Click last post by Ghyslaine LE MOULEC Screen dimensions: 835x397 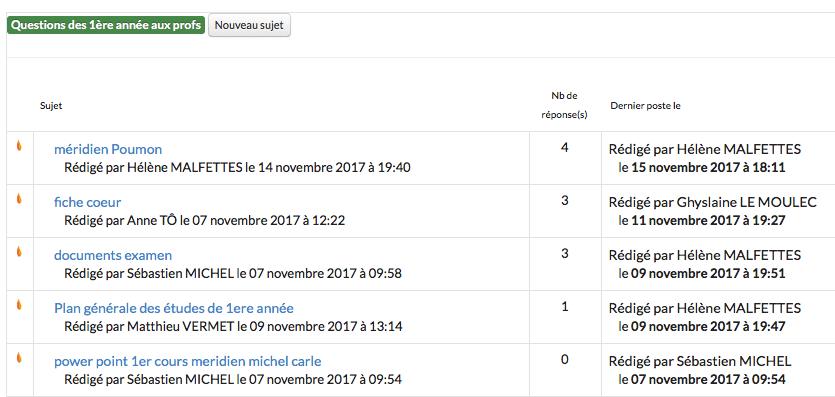click(x=713, y=203)
